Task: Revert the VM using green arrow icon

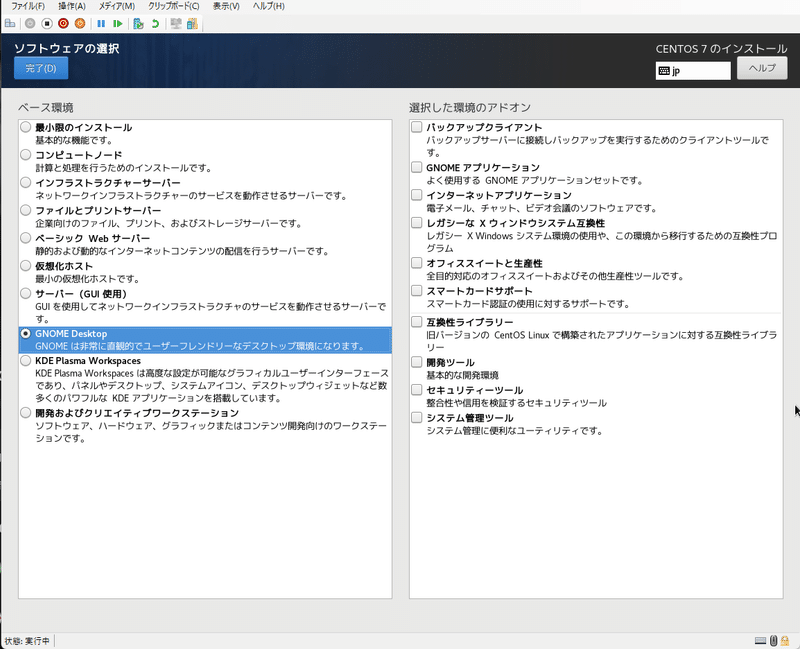Action: [x=155, y=26]
